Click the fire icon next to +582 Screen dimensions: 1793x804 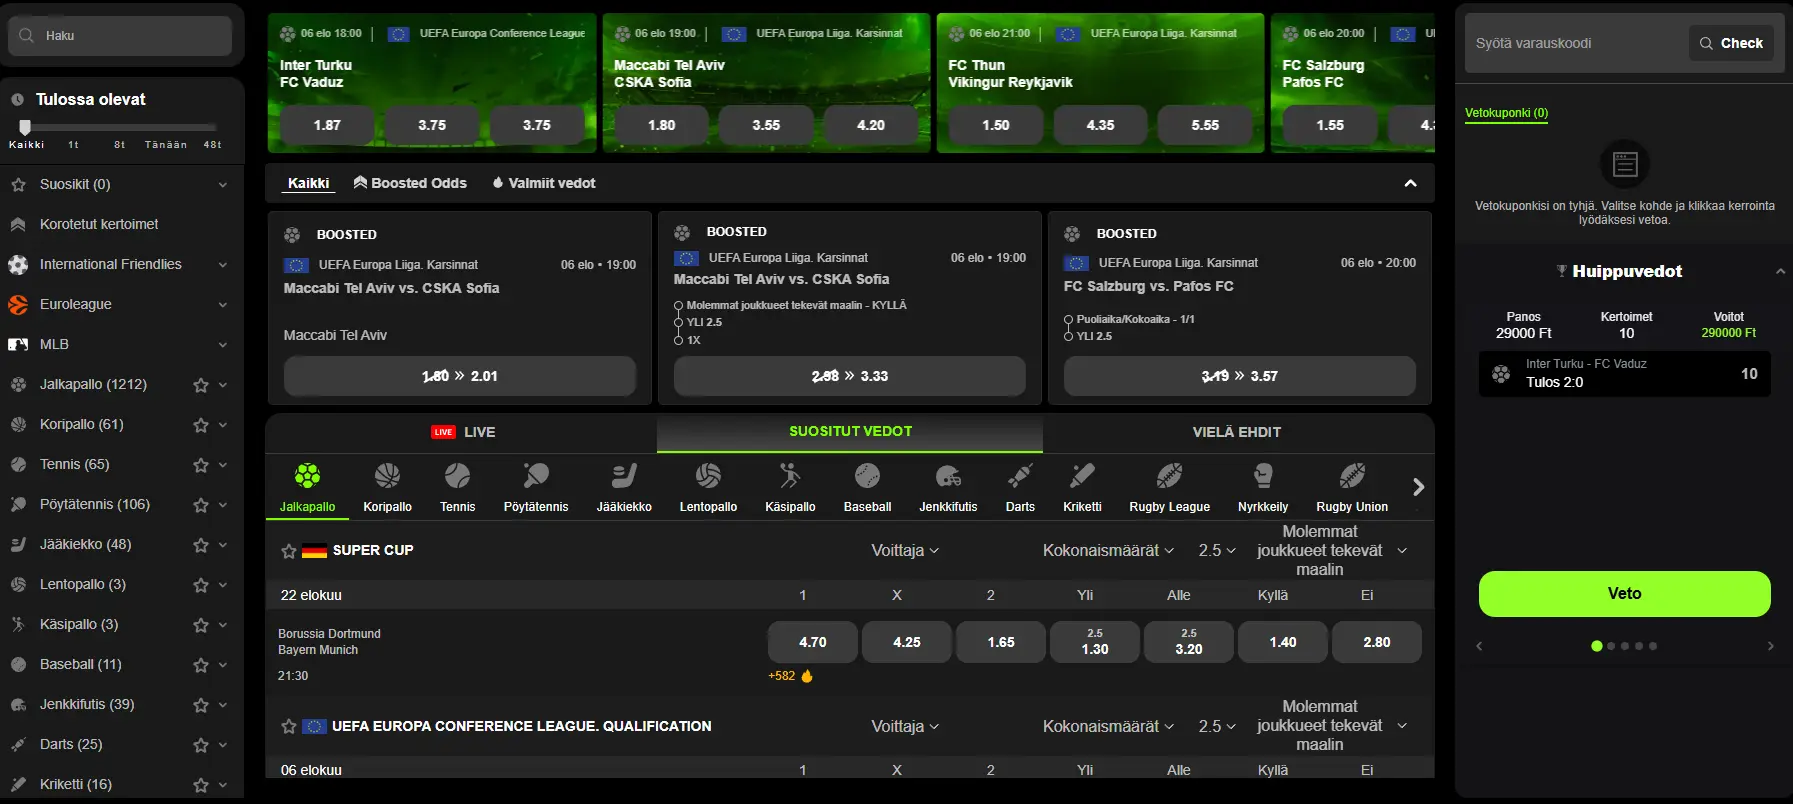[x=807, y=676]
